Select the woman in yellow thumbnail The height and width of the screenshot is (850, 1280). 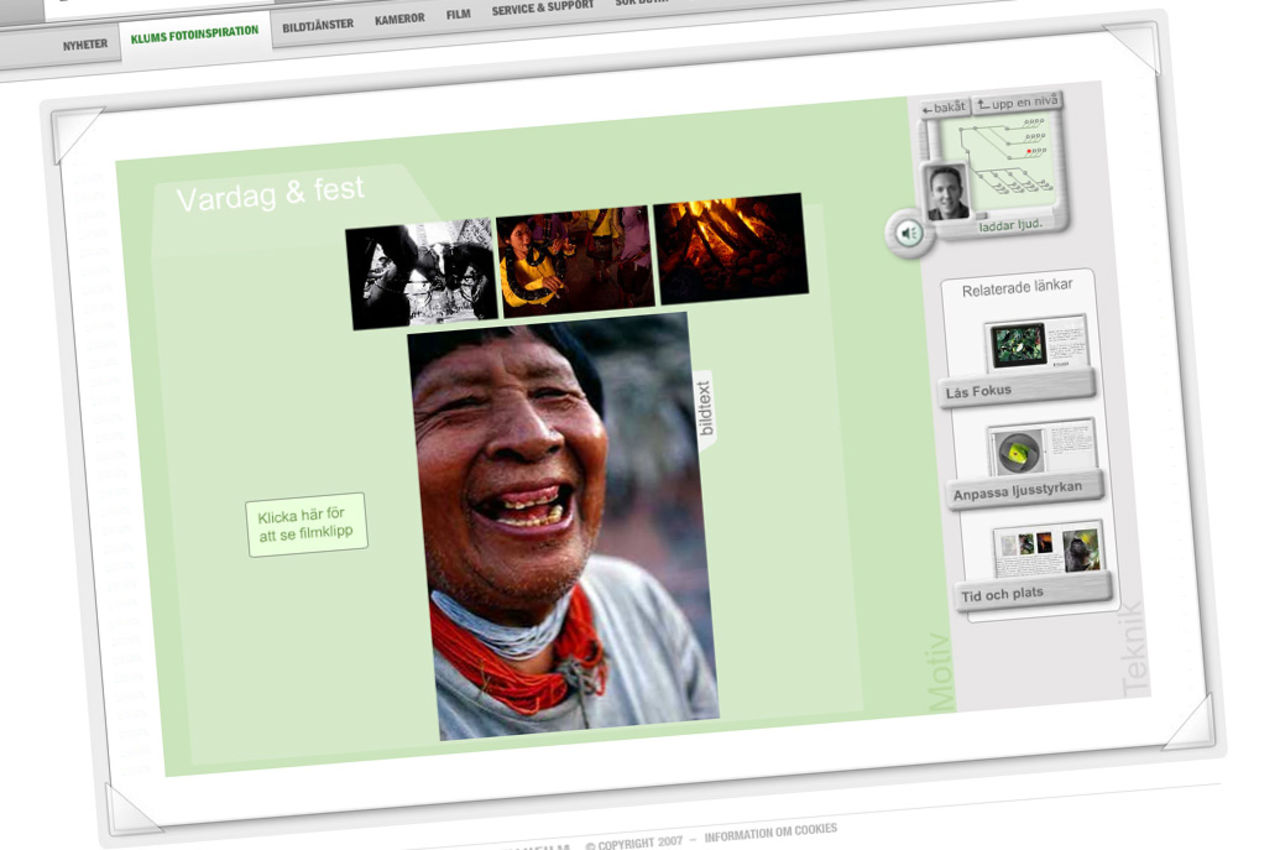pyautogui.click(x=575, y=262)
